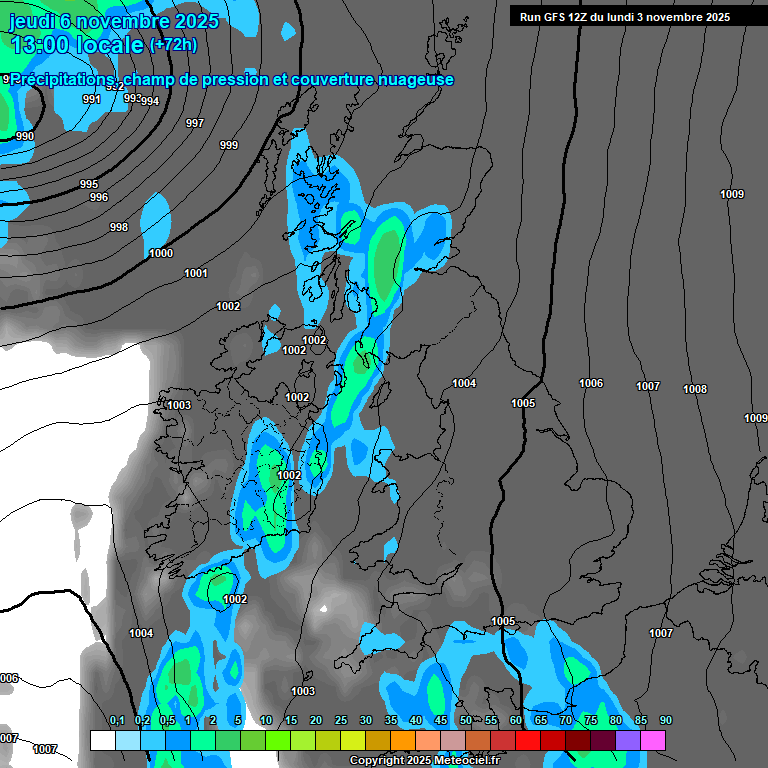
Task: Click the '1000' isobar label
Action: [x=161, y=253]
